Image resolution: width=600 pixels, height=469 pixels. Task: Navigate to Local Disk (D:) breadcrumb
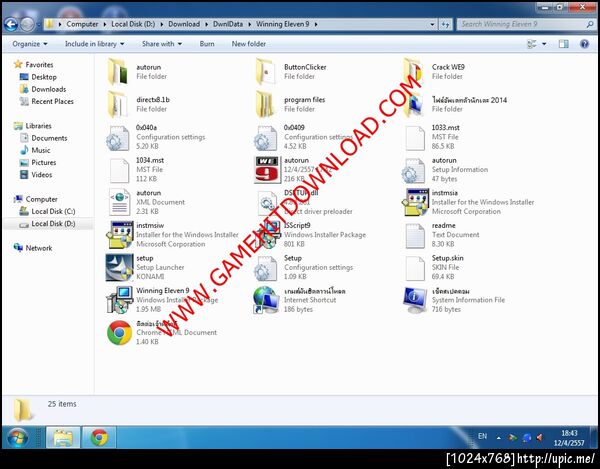pos(133,24)
